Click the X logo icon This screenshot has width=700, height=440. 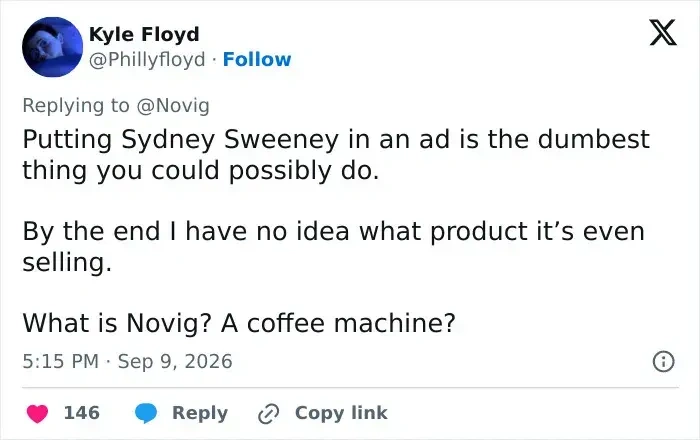[663, 32]
